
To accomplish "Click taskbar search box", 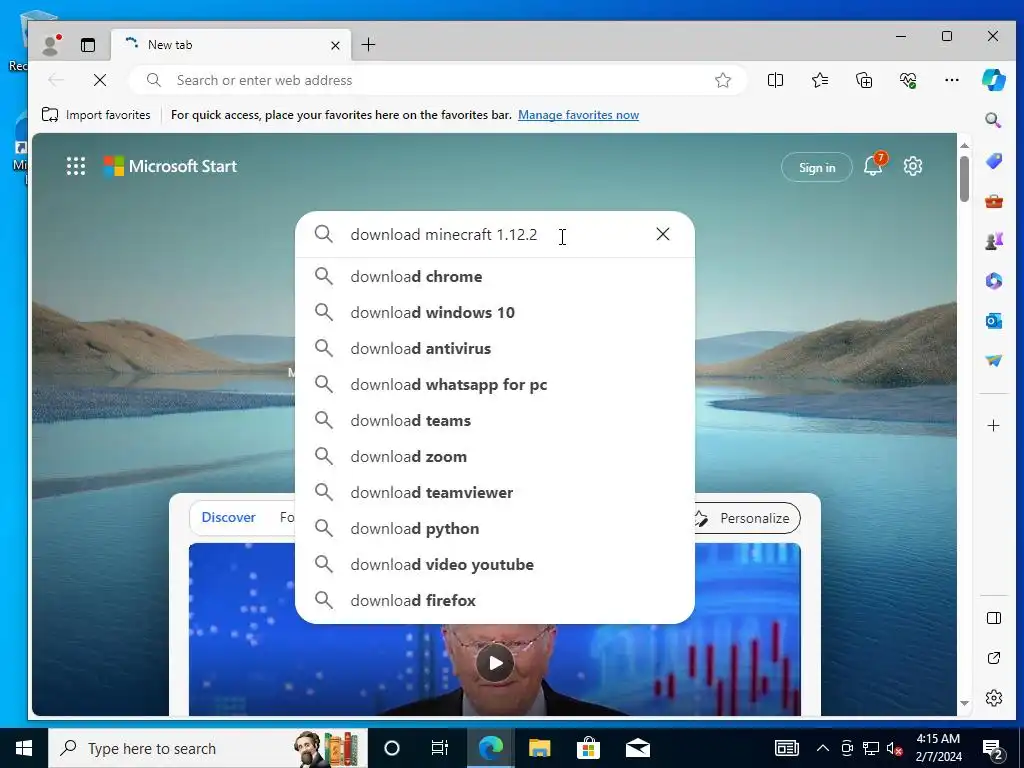I will [208, 748].
